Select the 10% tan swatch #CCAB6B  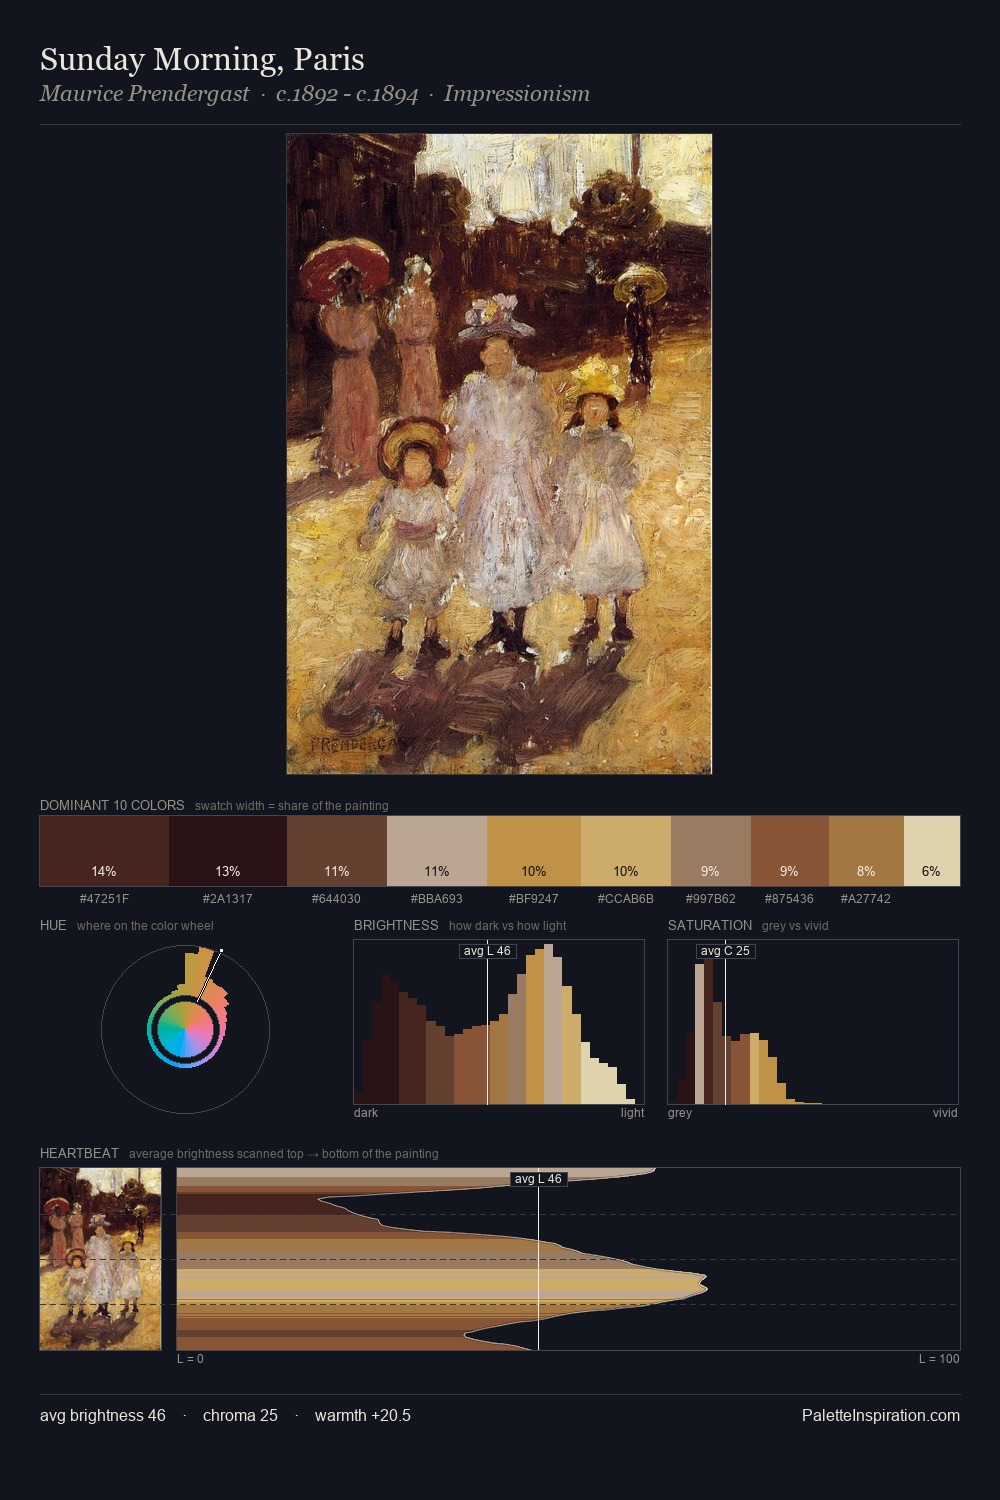click(x=626, y=851)
